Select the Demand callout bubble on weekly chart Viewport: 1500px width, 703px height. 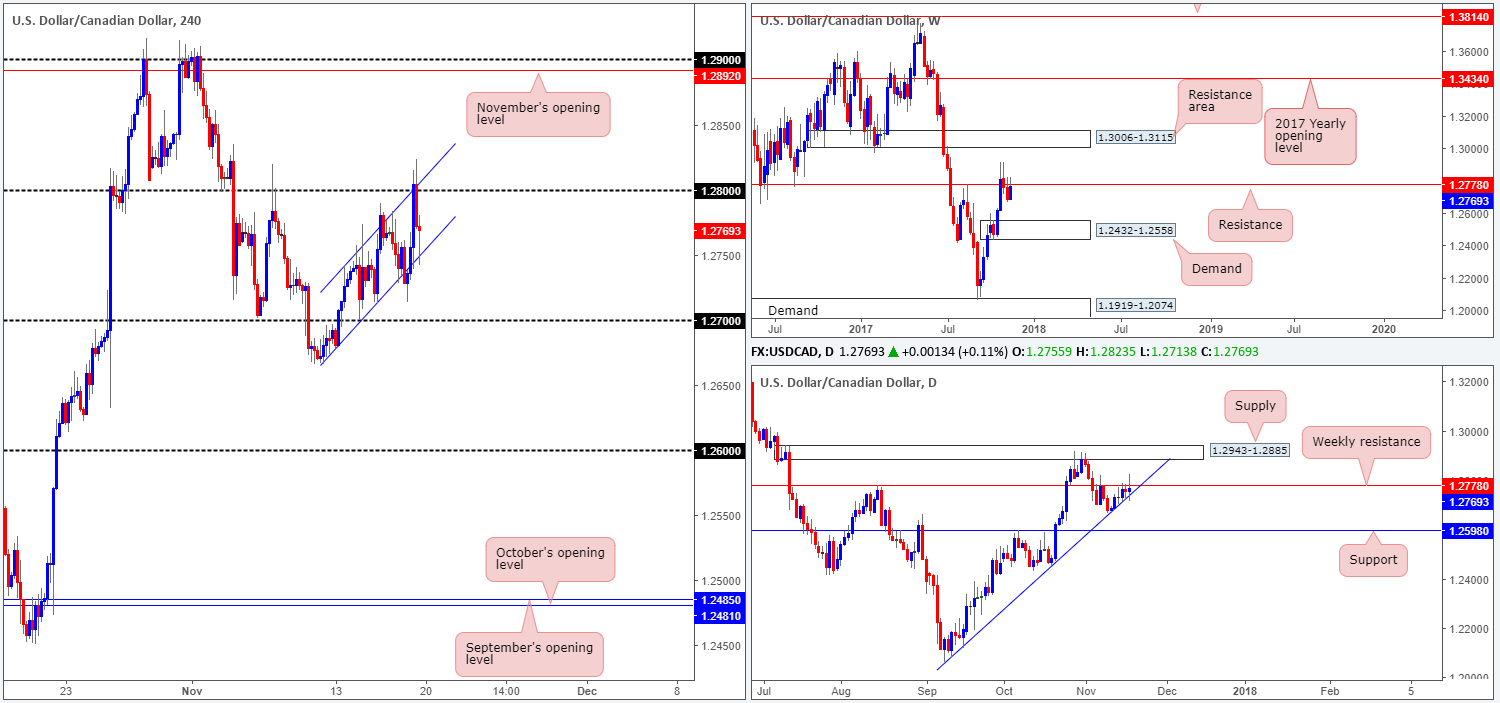pos(1216,268)
